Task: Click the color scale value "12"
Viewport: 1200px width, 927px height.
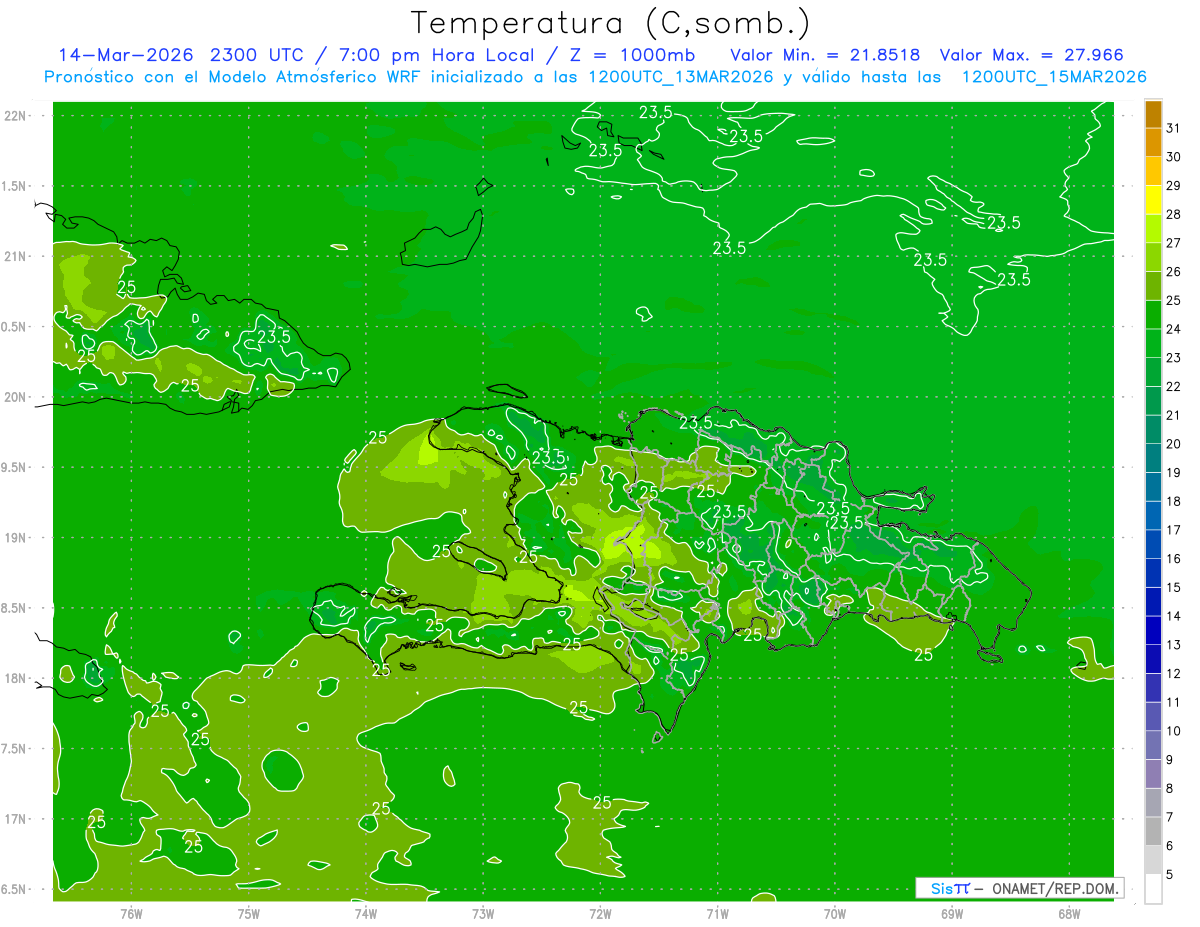Action: click(x=1174, y=673)
